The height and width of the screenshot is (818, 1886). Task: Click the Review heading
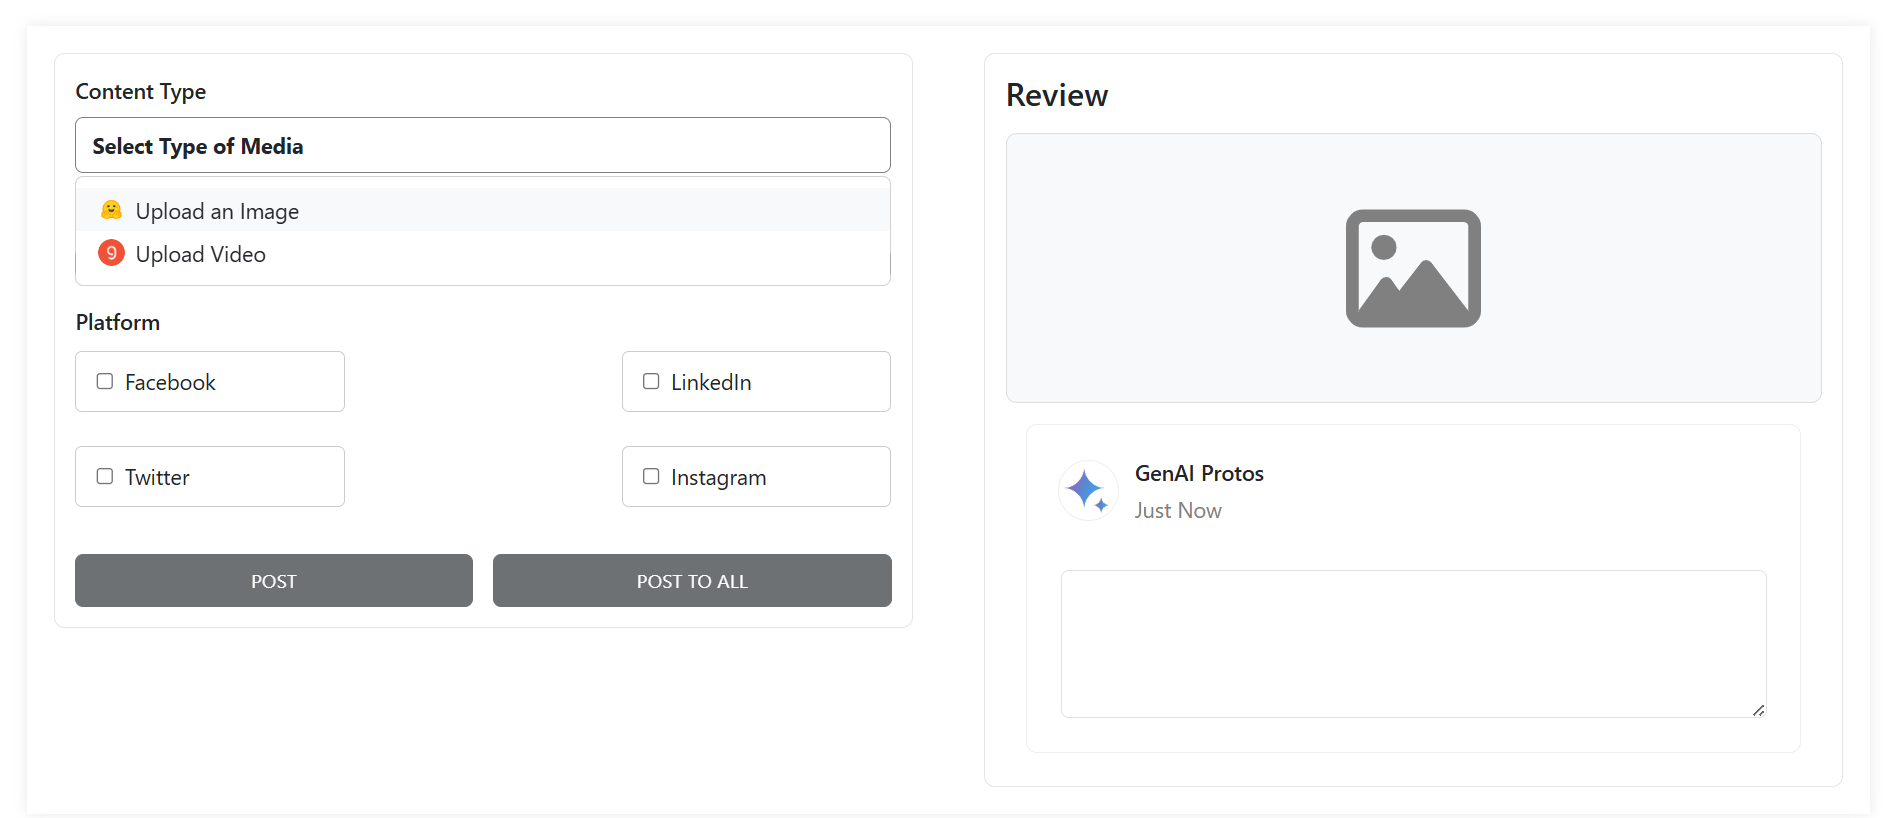[x=1057, y=95]
